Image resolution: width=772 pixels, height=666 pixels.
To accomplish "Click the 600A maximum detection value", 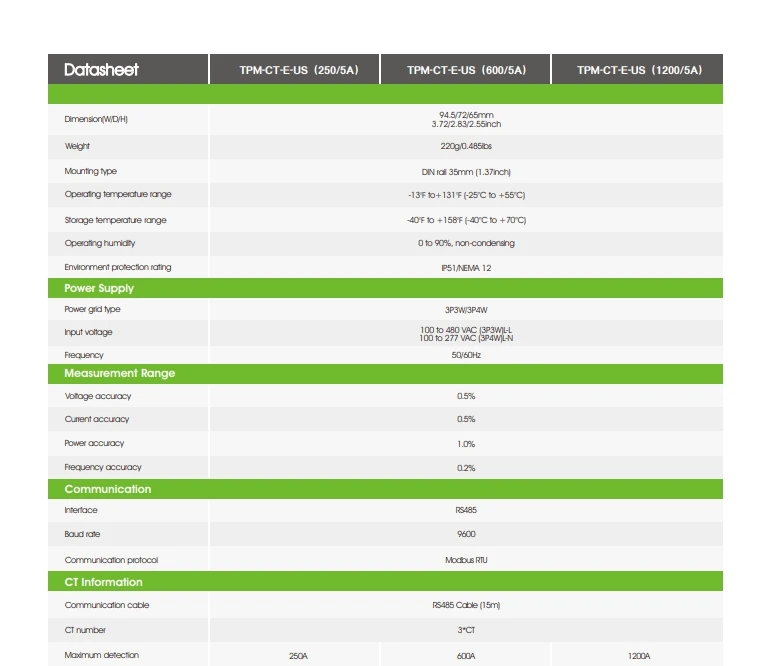I will pos(466,657).
